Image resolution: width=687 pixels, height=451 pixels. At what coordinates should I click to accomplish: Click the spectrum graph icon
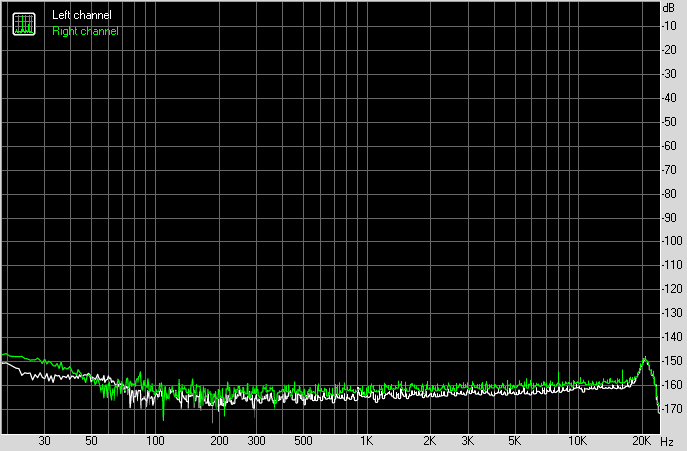(x=24, y=24)
